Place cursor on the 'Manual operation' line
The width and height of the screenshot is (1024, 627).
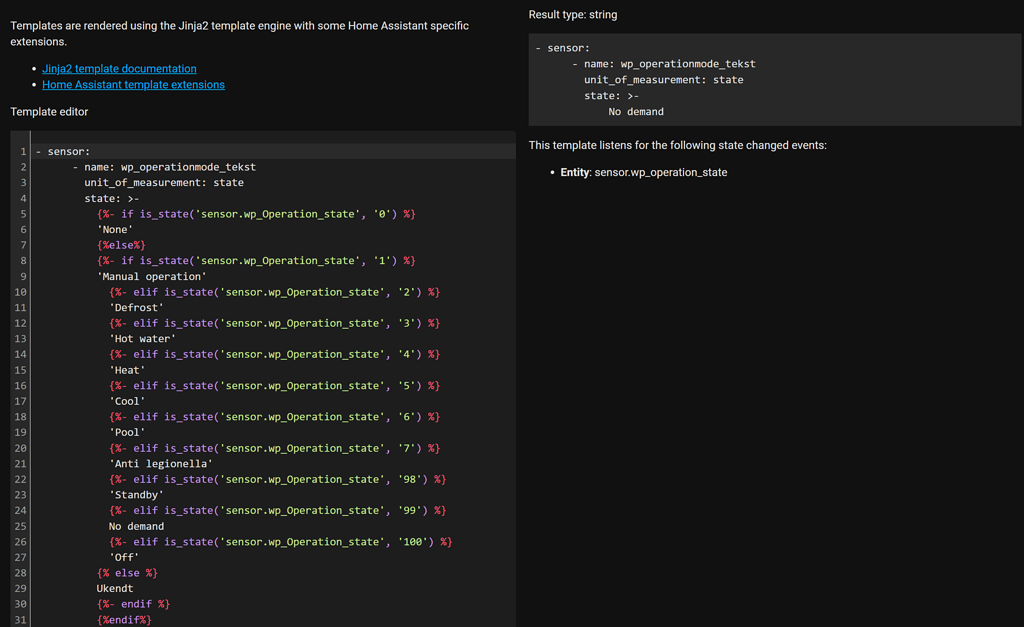point(151,276)
